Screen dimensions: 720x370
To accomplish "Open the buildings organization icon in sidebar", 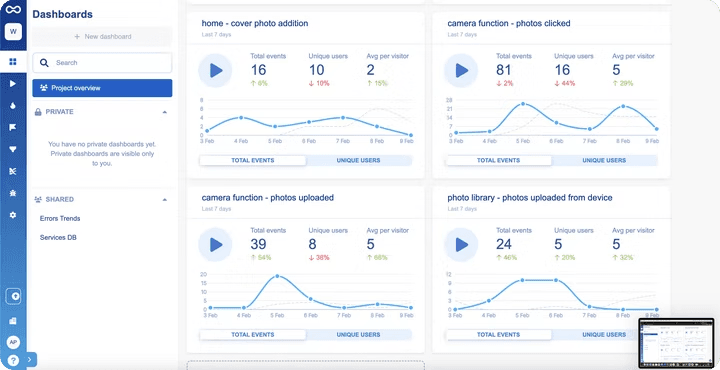I will (x=13, y=320).
